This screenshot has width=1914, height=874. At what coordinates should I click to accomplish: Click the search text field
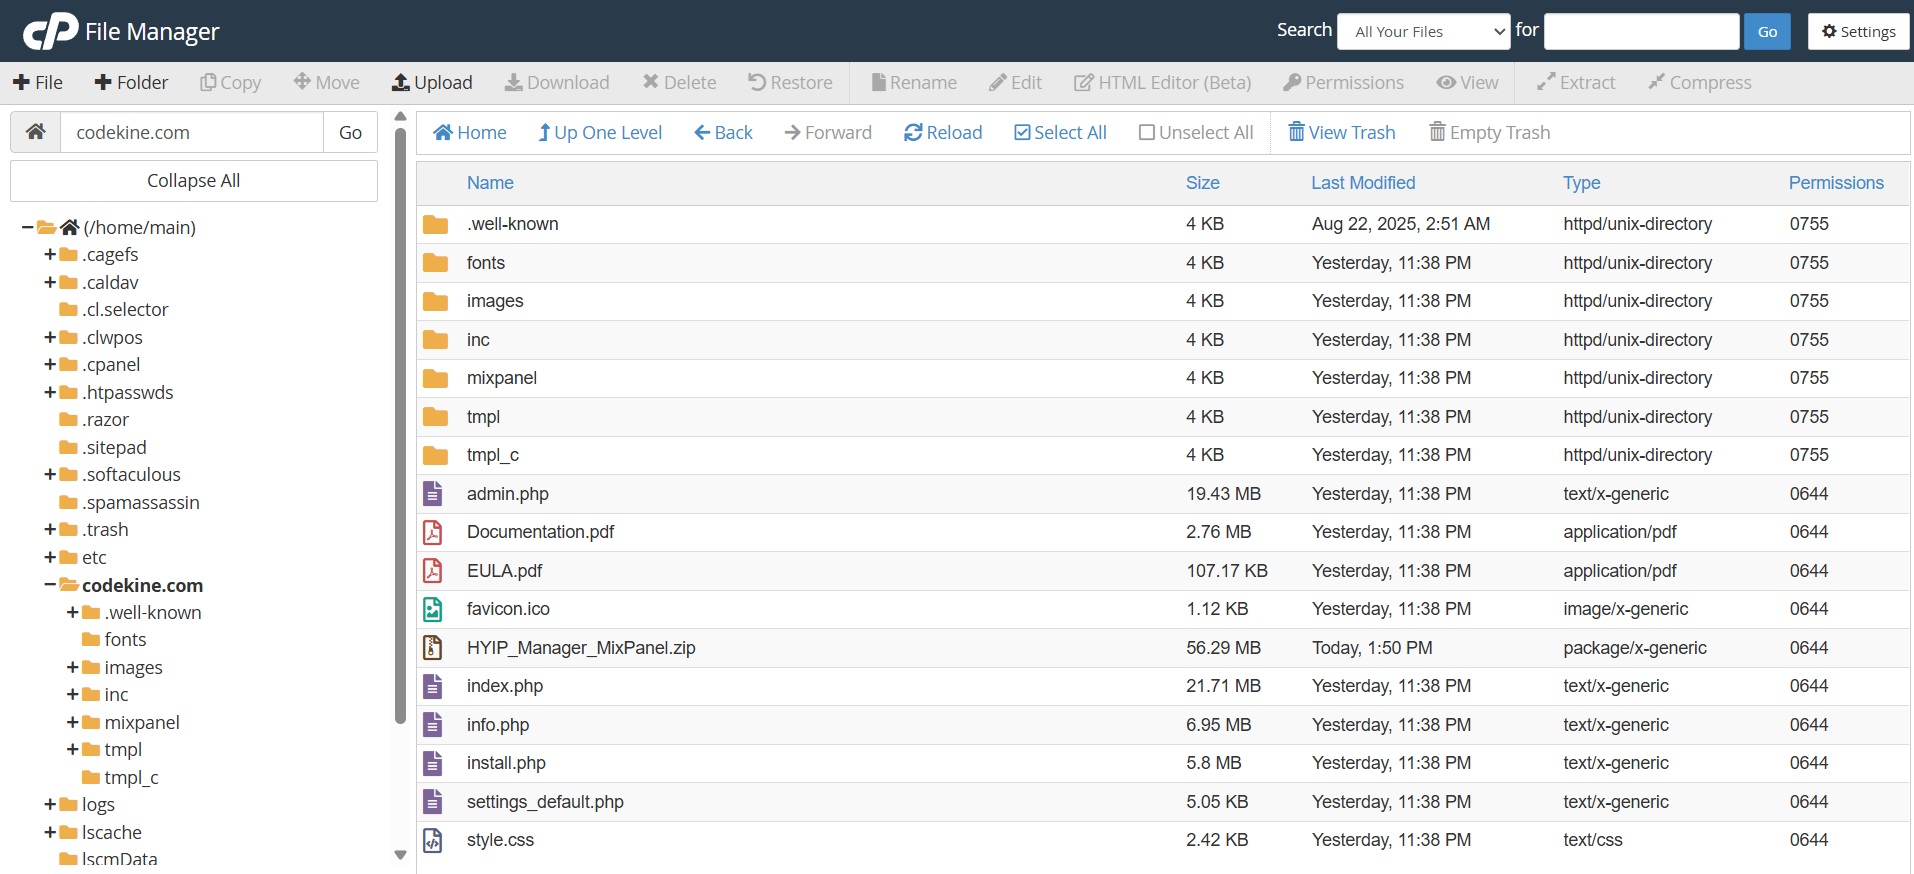click(1641, 32)
